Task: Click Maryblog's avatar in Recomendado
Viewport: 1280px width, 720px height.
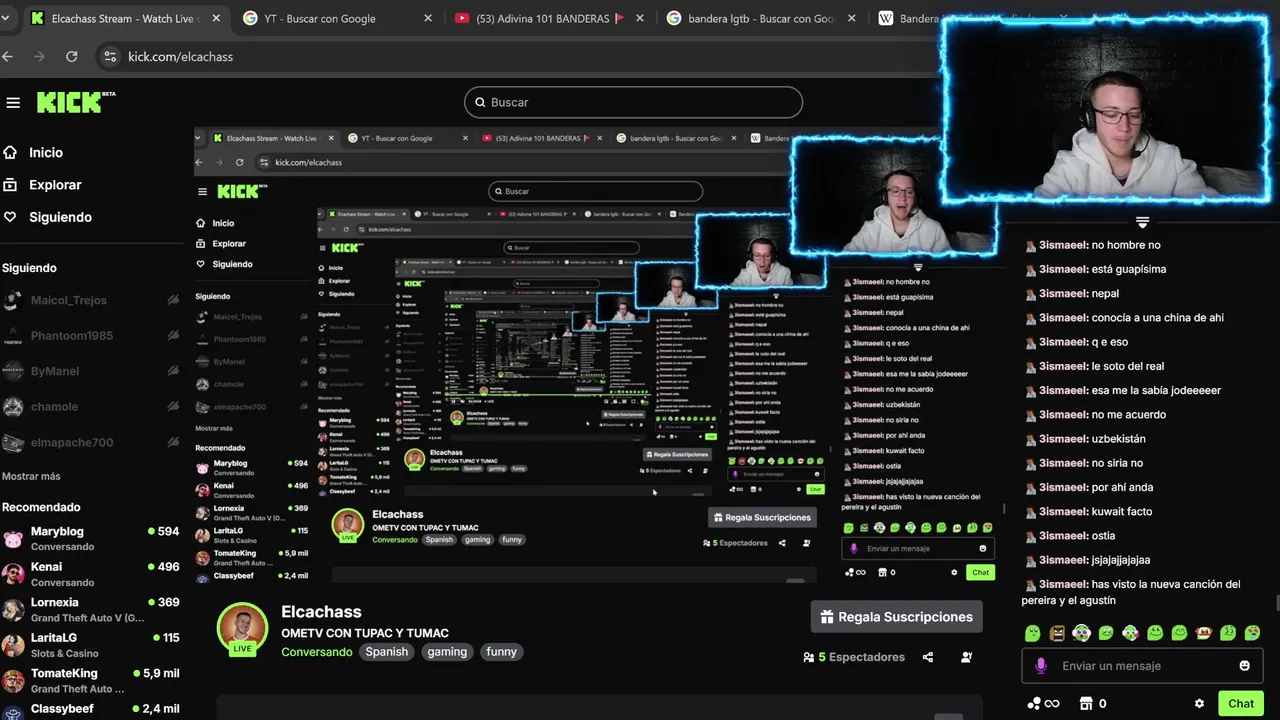Action: pos(13,539)
